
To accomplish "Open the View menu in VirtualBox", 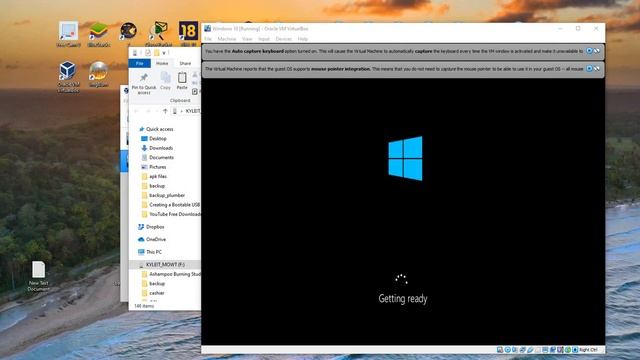I will click(x=247, y=39).
